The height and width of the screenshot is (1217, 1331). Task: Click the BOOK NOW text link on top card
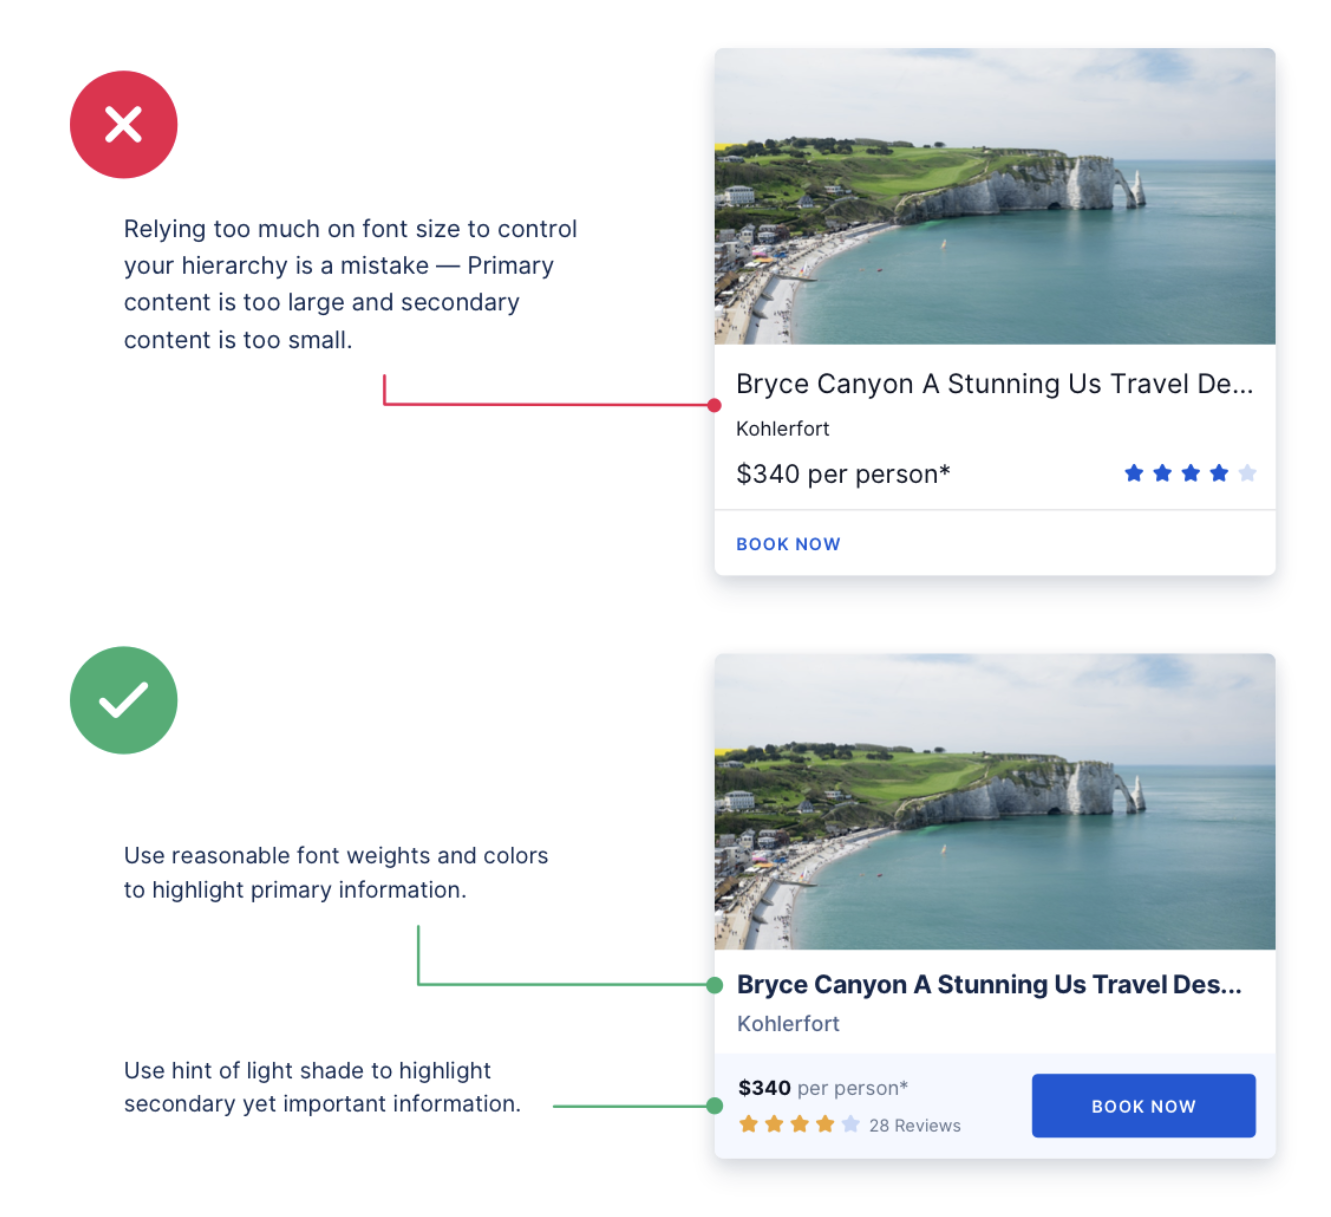click(x=788, y=544)
